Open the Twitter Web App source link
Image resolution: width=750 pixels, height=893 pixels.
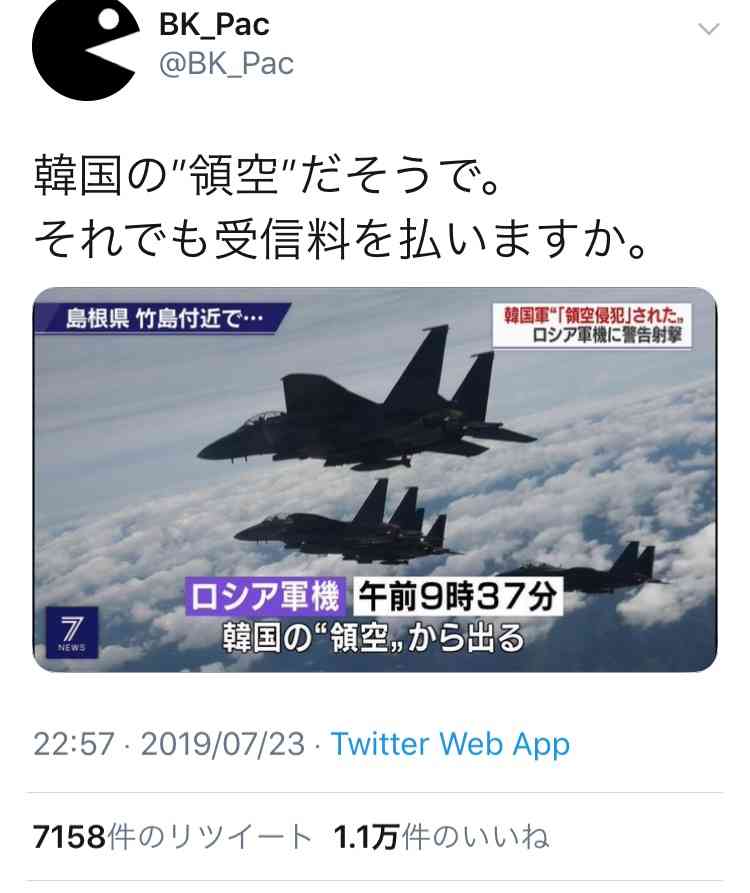coord(450,744)
